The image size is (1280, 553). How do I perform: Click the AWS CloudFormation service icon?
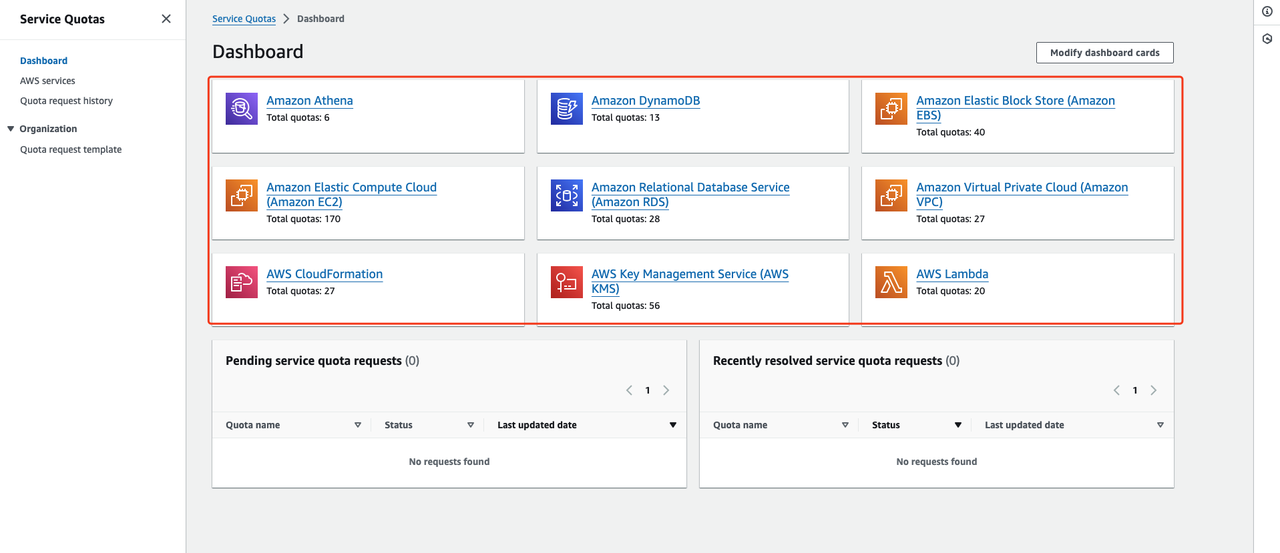tap(242, 283)
